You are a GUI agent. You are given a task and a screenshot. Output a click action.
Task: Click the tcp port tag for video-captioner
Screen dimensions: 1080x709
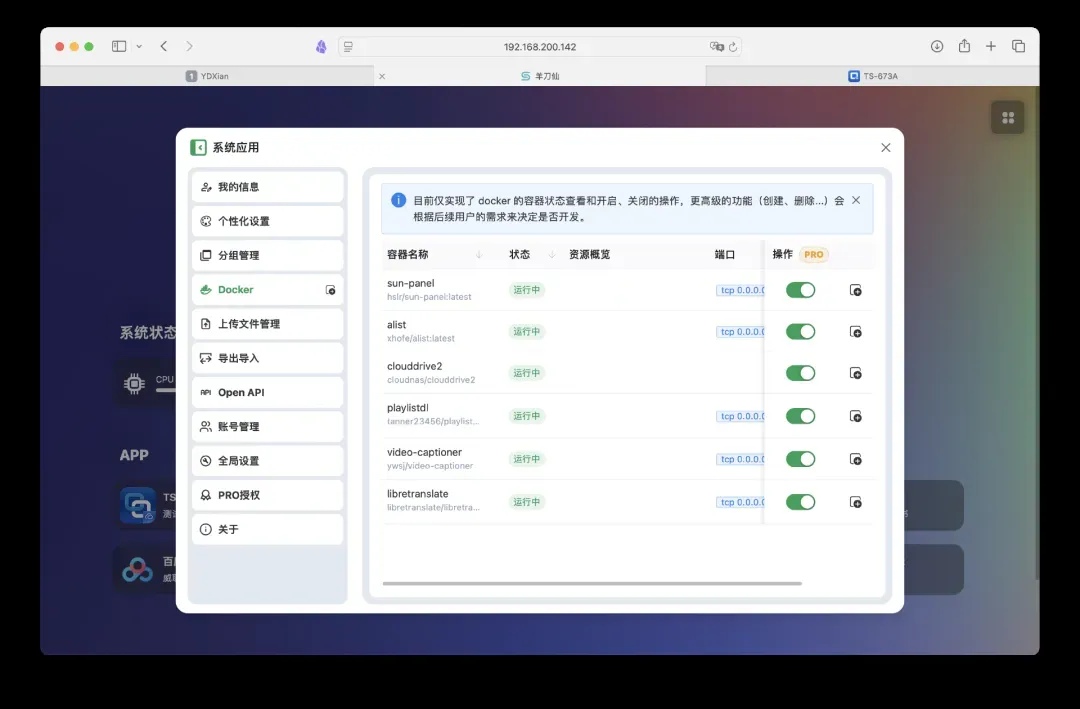[x=740, y=459]
